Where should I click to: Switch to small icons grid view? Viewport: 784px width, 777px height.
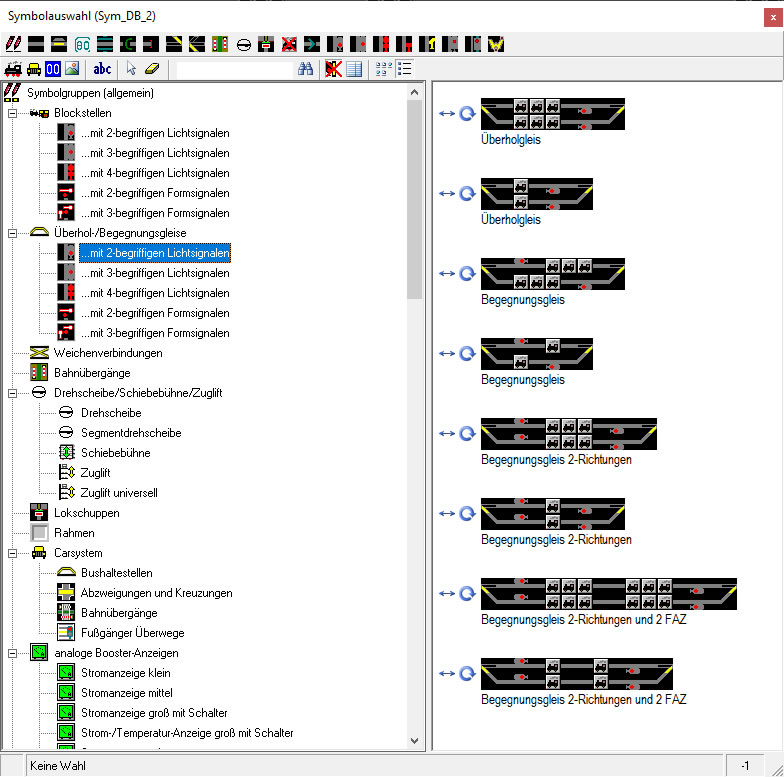382,69
